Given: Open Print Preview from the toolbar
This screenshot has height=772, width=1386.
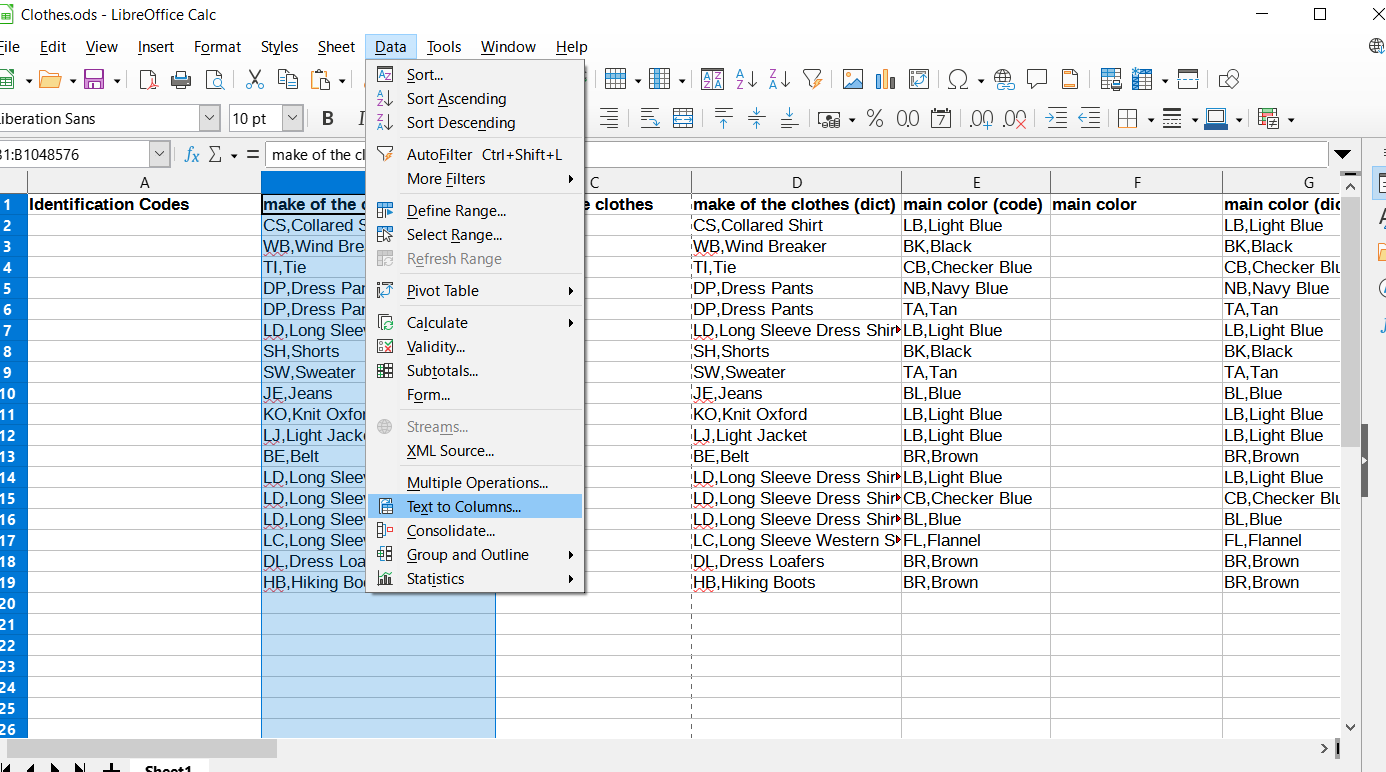Looking at the screenshot, I should (x=214, y=80).
